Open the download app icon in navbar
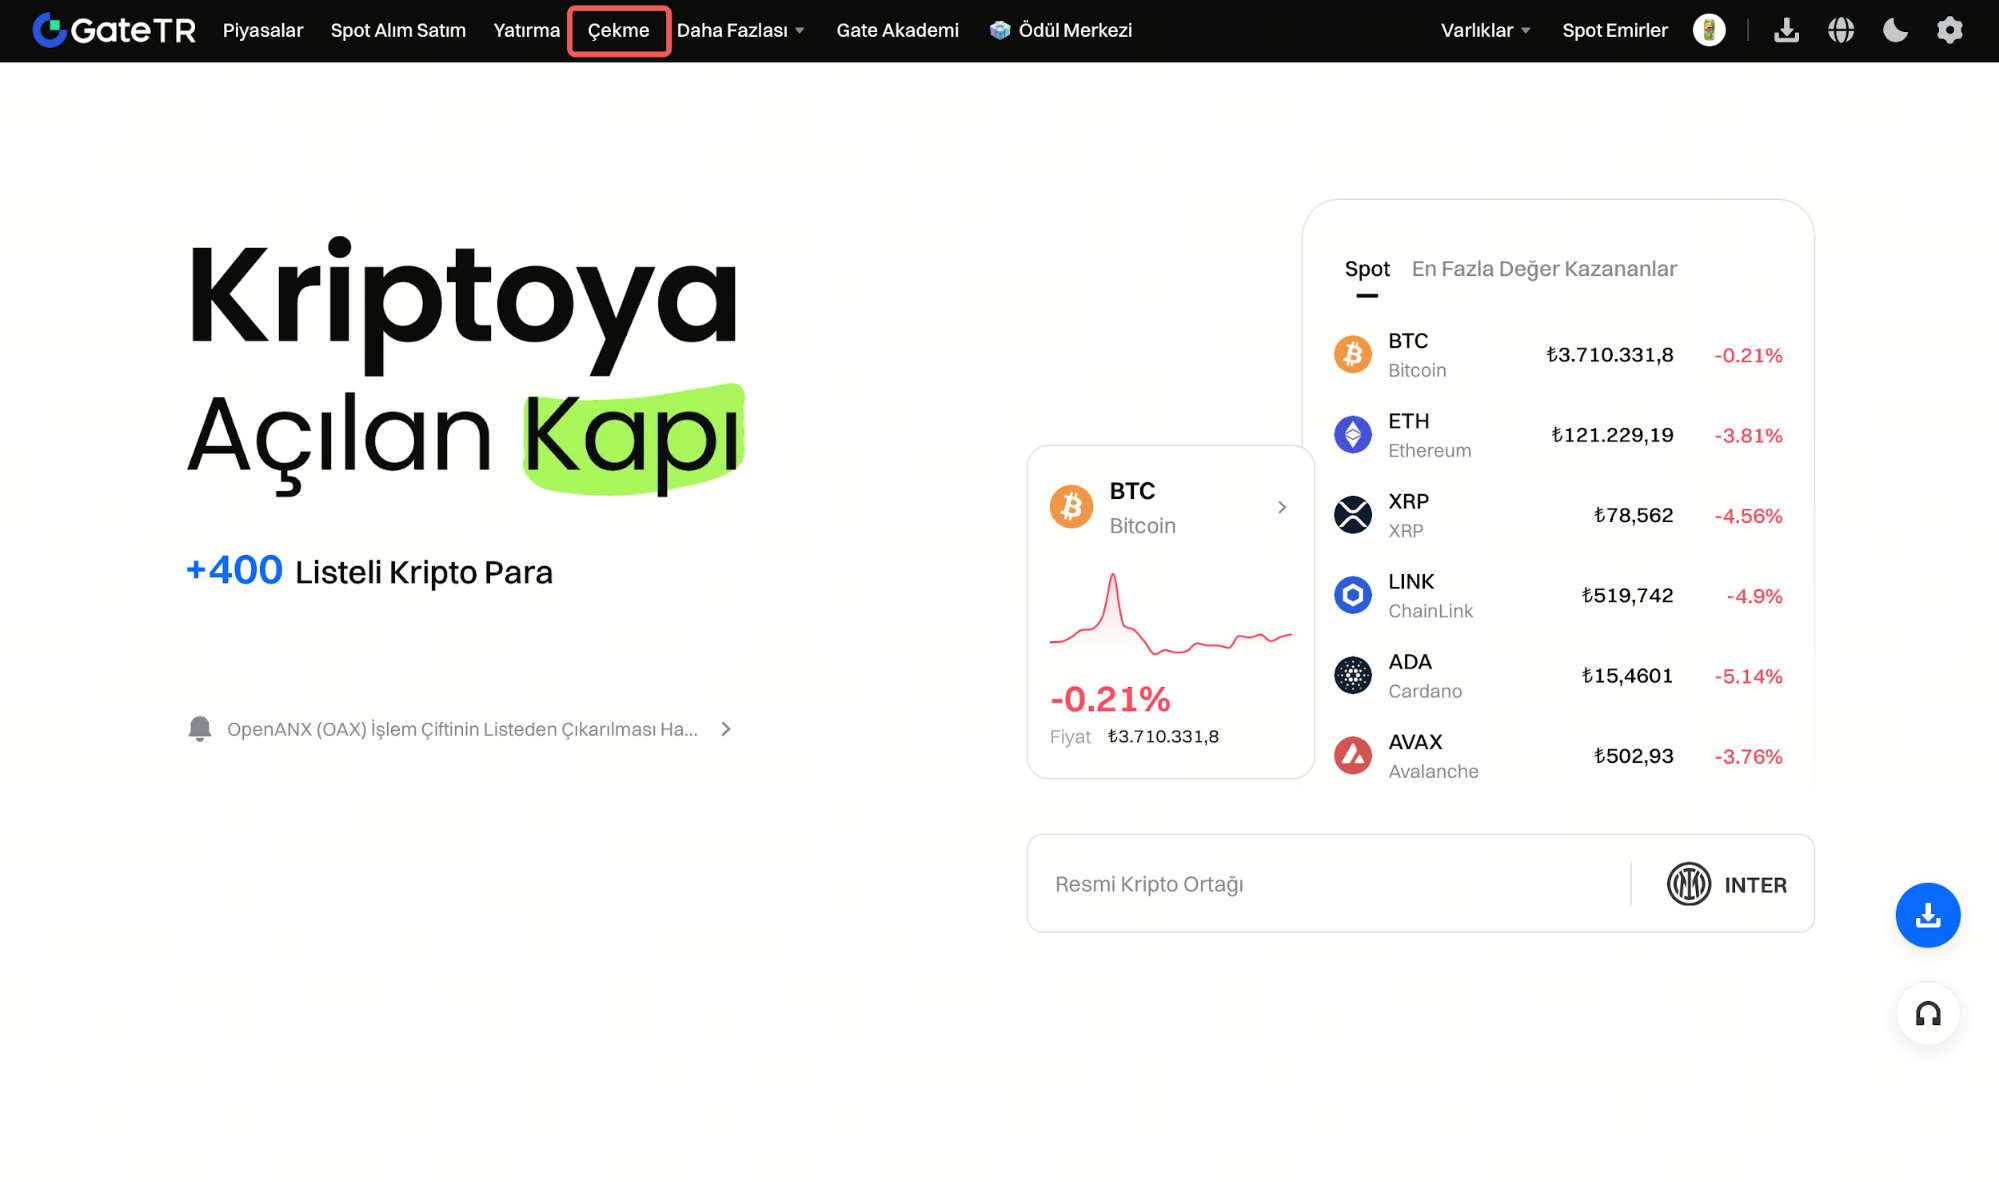1999x1182 pixels. pyautogui.click(x=1786, y=30)
